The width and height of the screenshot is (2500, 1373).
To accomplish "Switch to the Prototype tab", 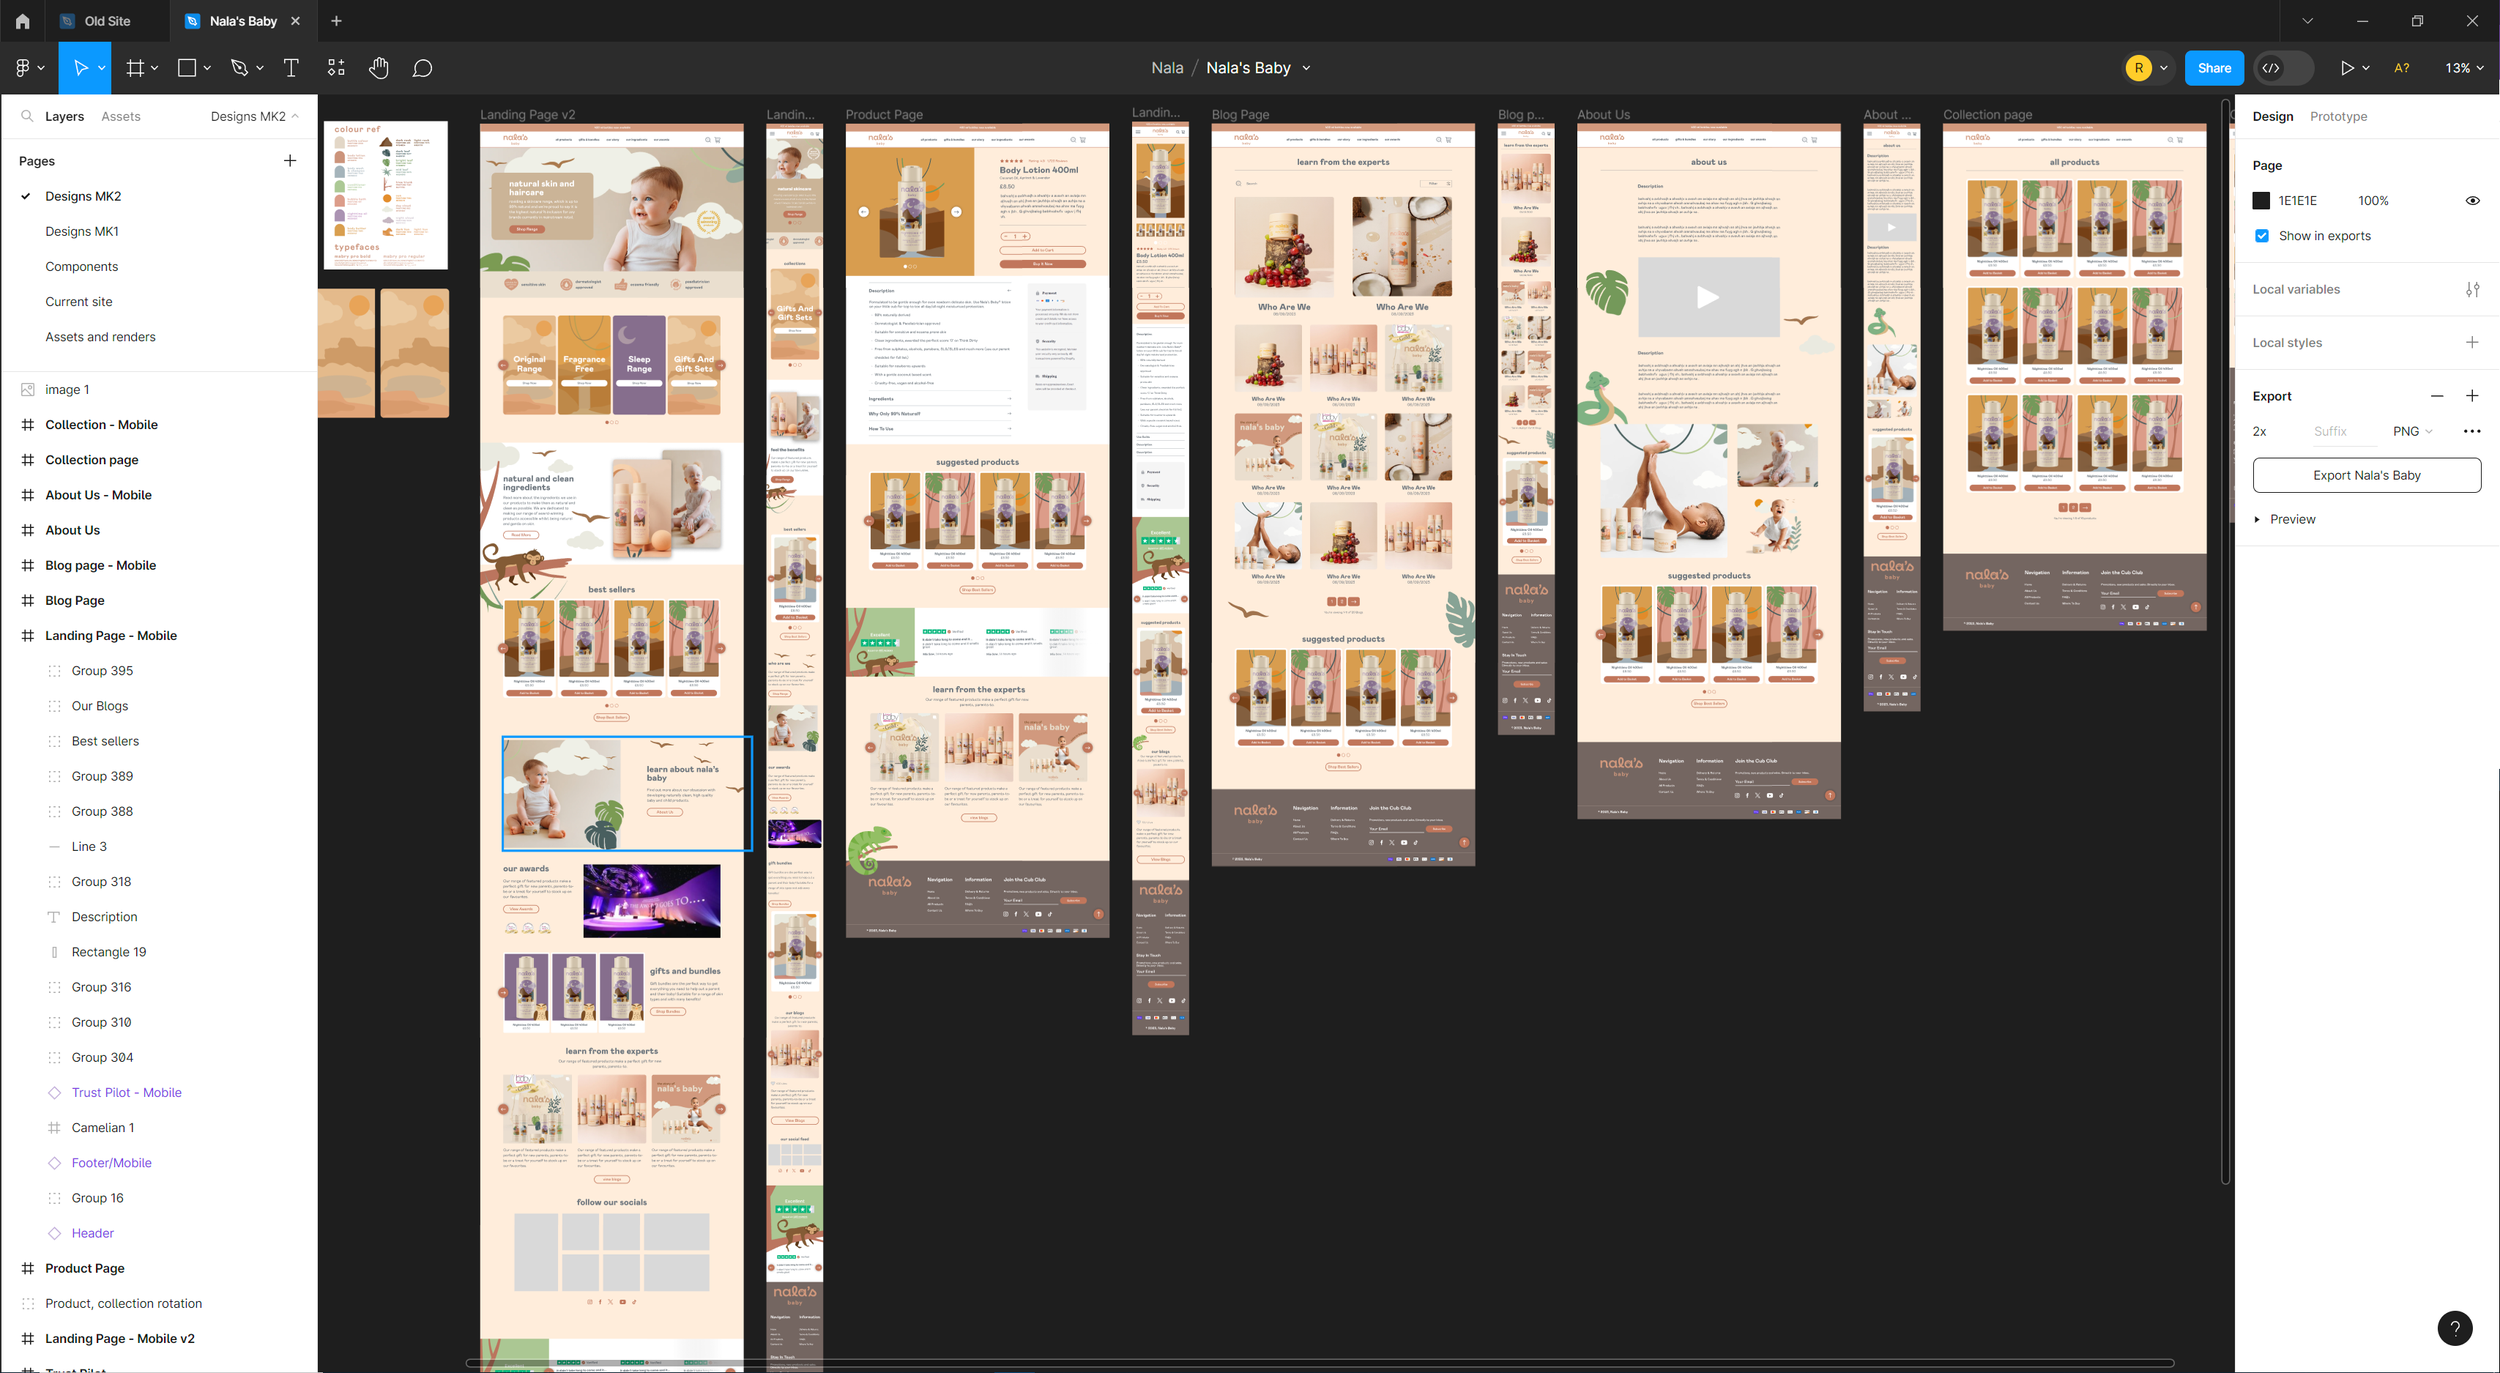I will [2338, 116].
